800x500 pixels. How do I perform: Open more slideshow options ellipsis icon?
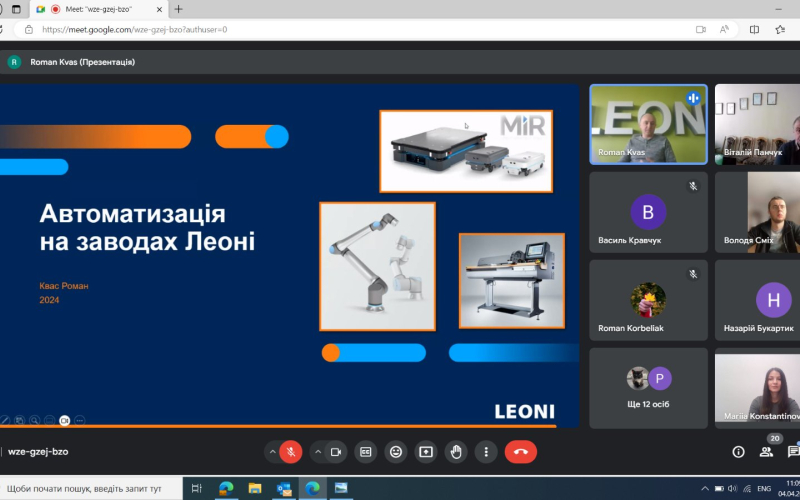pos(80,420)
